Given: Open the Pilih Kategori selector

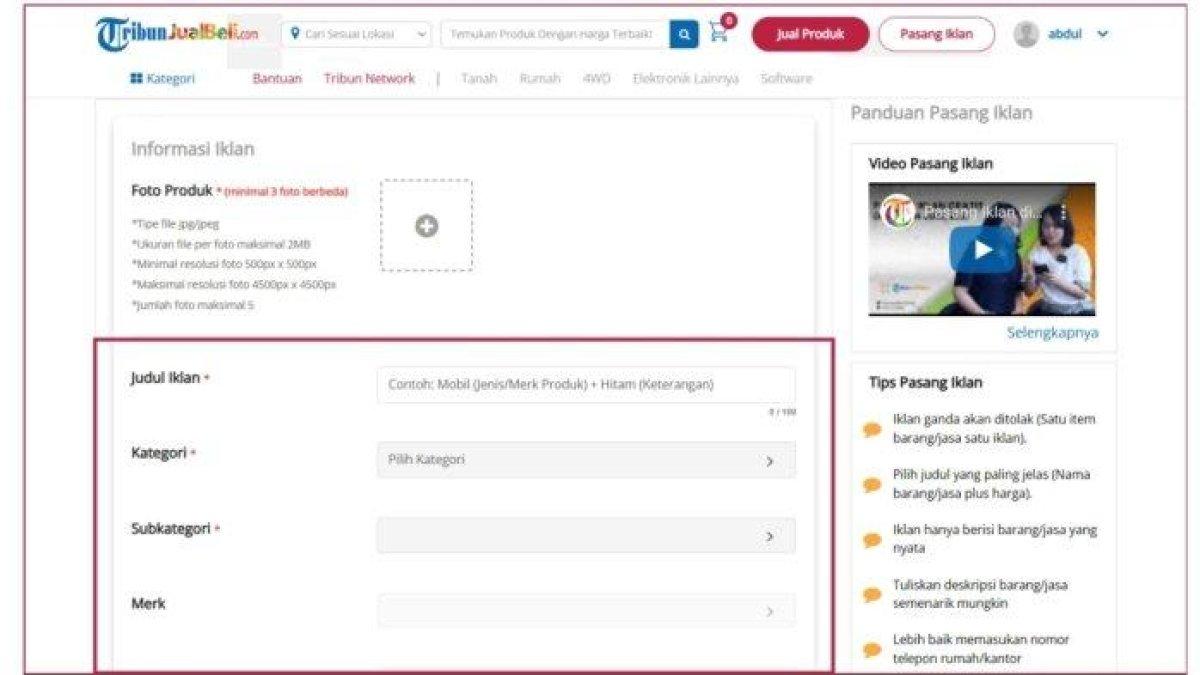Looking at the screenshot, I should pyautogui.click(x=585, y=459).
